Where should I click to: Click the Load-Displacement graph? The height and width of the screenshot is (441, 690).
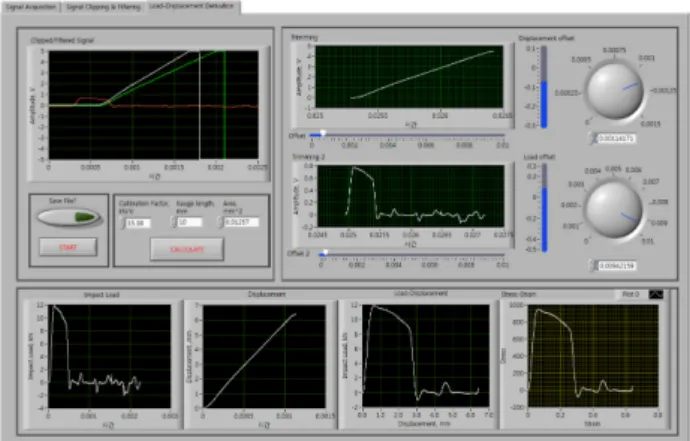coord(426,355)
